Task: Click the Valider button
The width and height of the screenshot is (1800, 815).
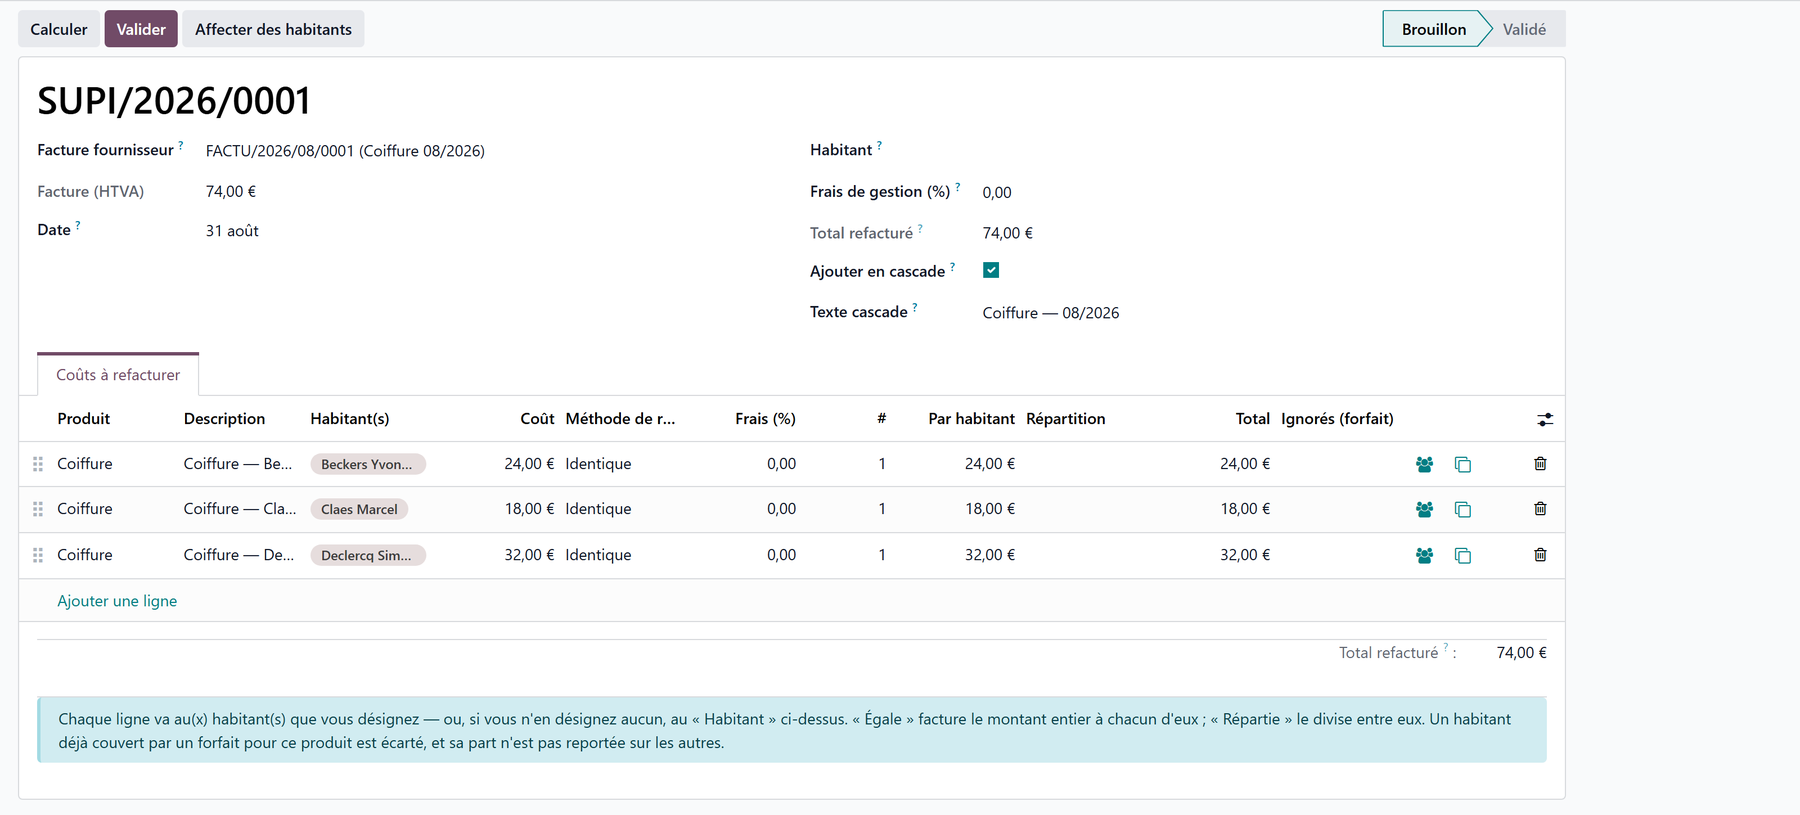Action: tap(141, 29)
